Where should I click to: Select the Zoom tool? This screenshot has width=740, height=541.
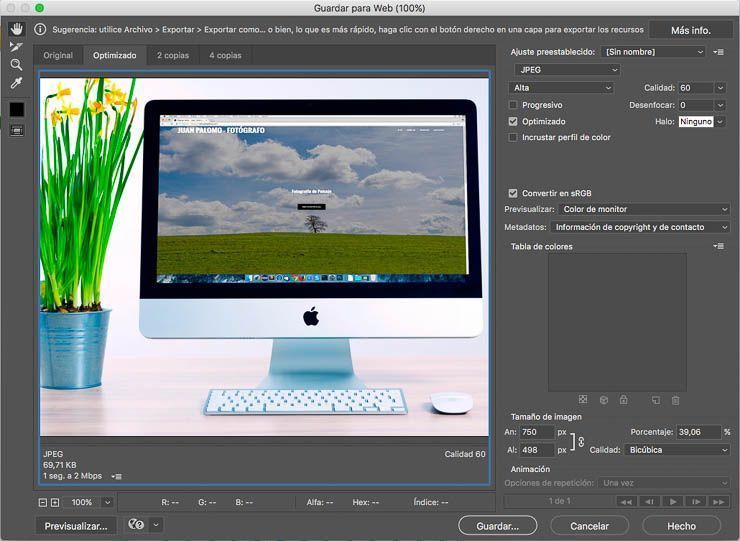click(x=16, y=64)
